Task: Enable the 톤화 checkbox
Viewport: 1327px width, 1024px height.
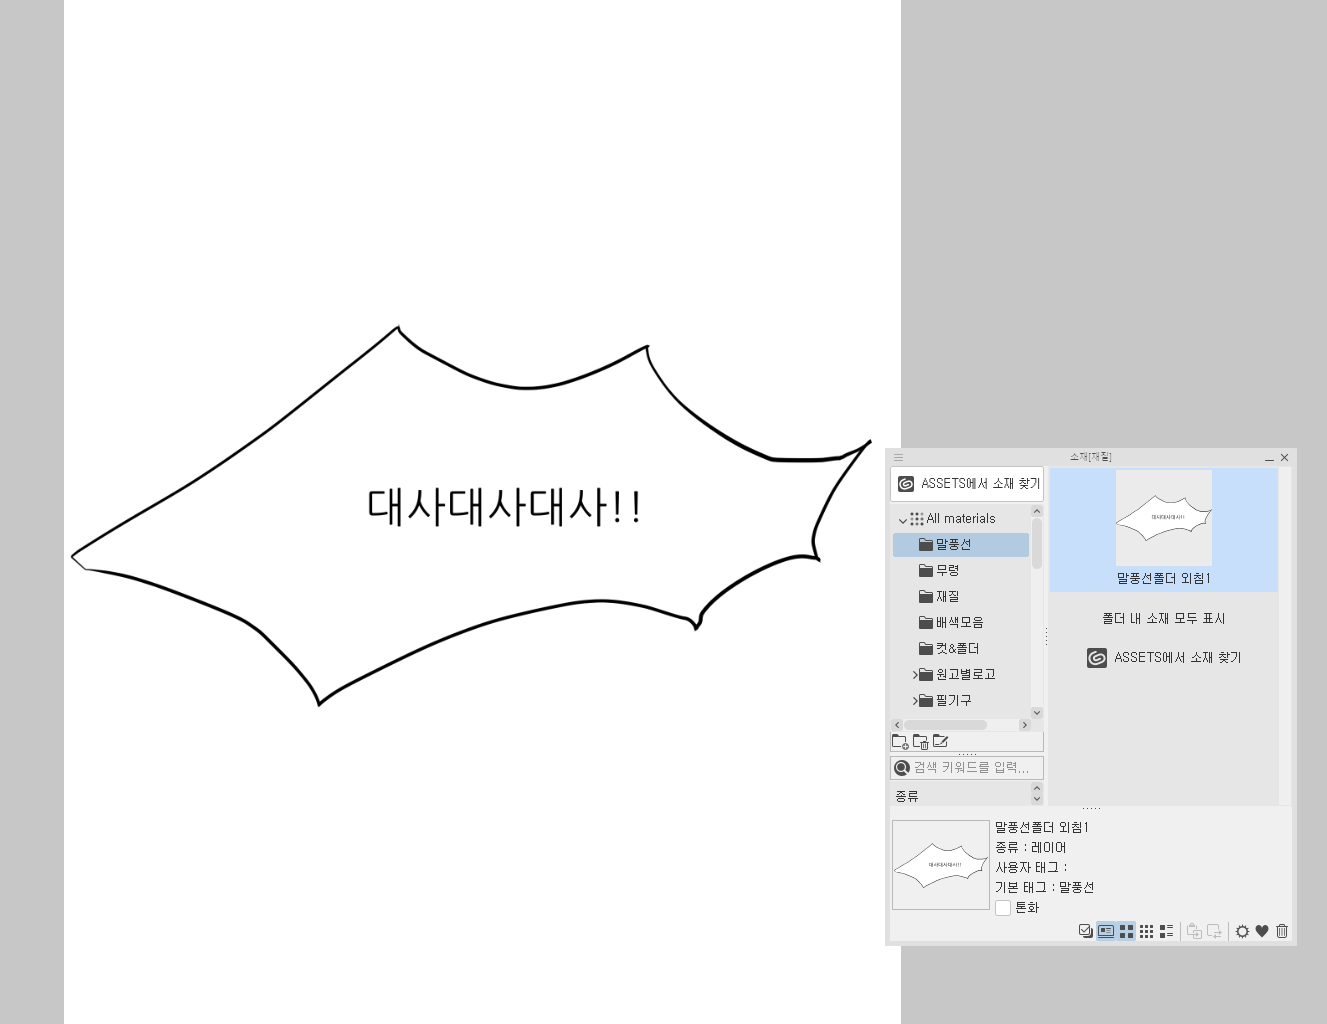Action: [x=1003, y=908]
